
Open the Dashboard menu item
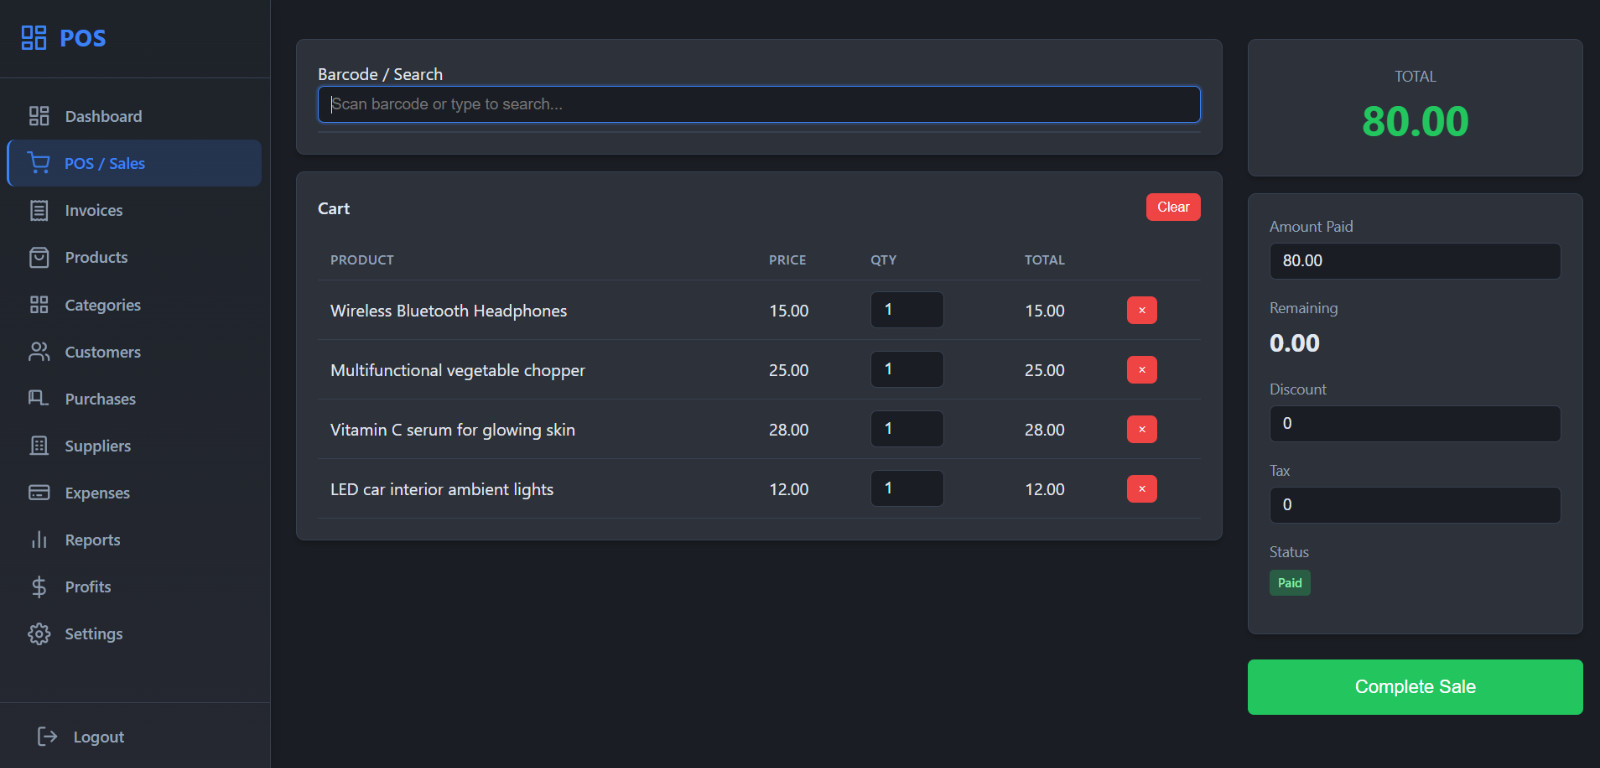click(x=135, y=116)
